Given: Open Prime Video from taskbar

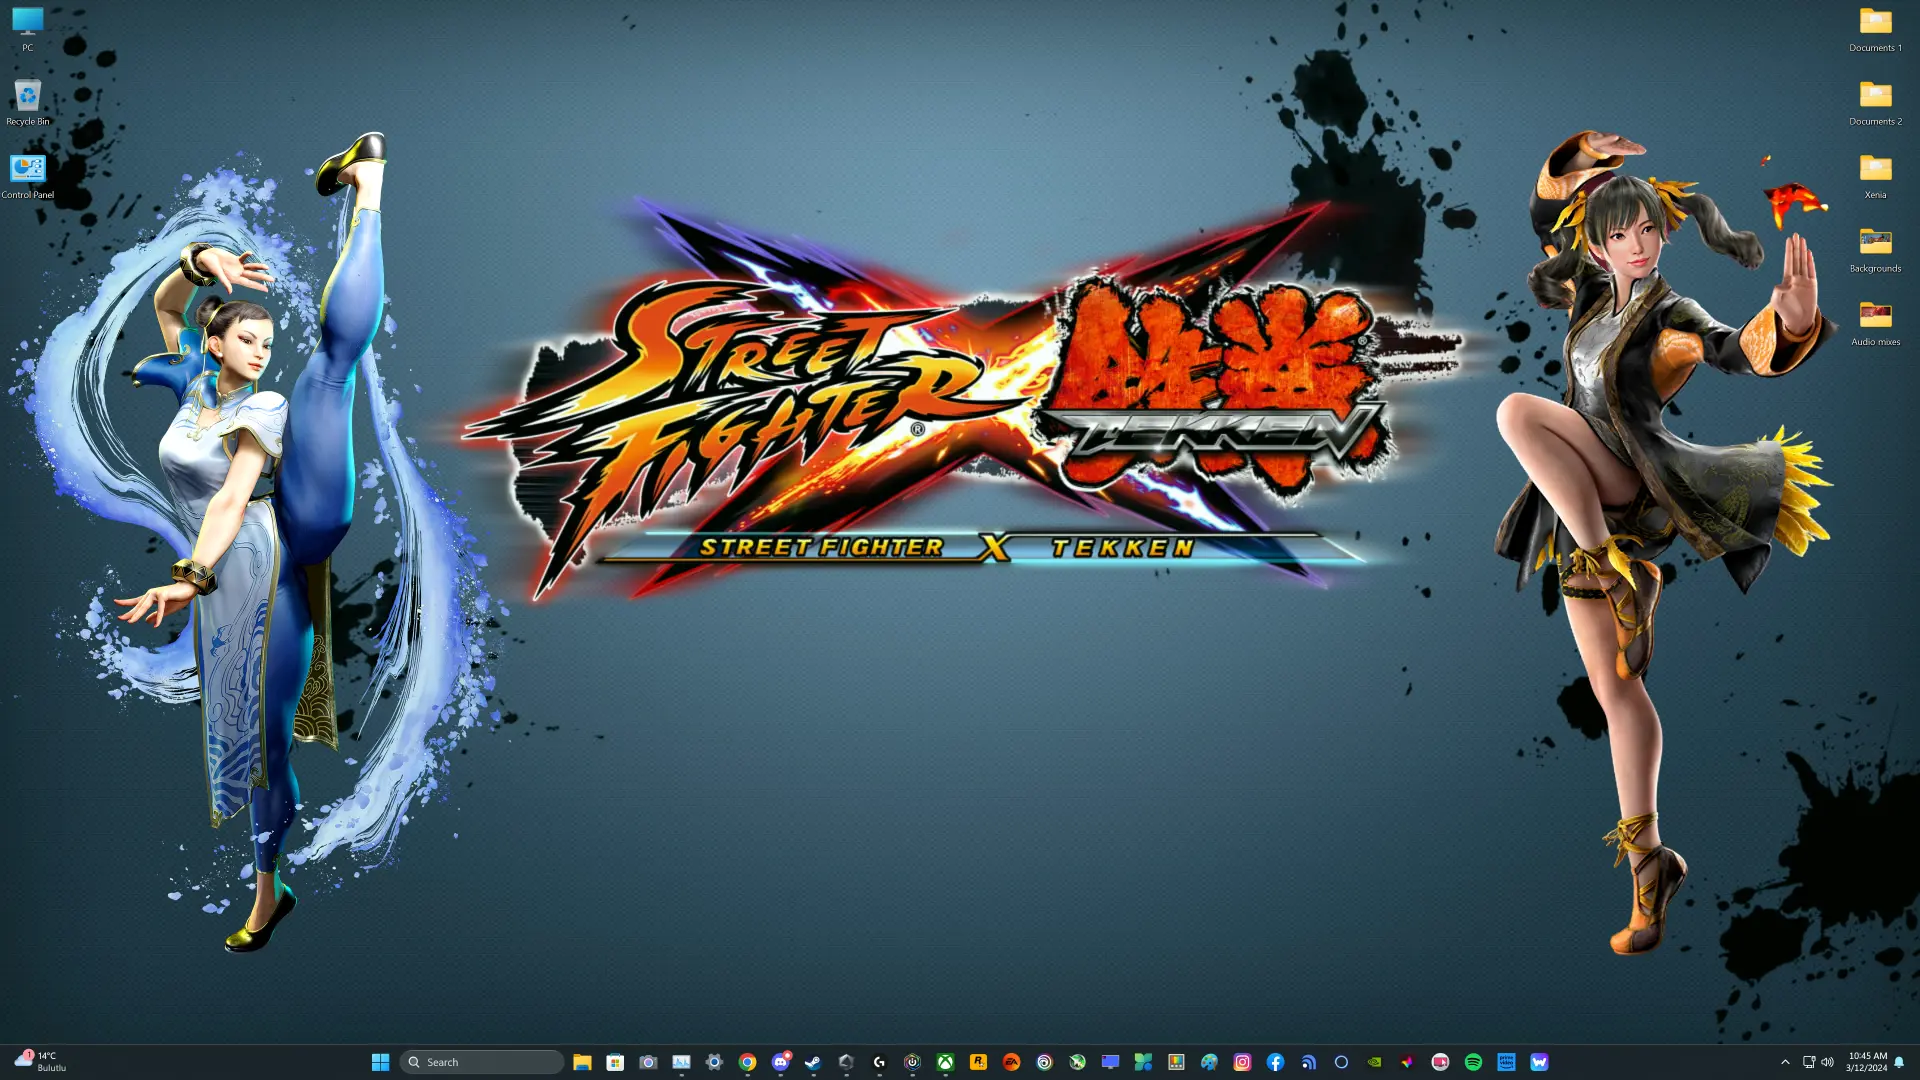Looking at the screenshot, I should click(1506, 1062).
